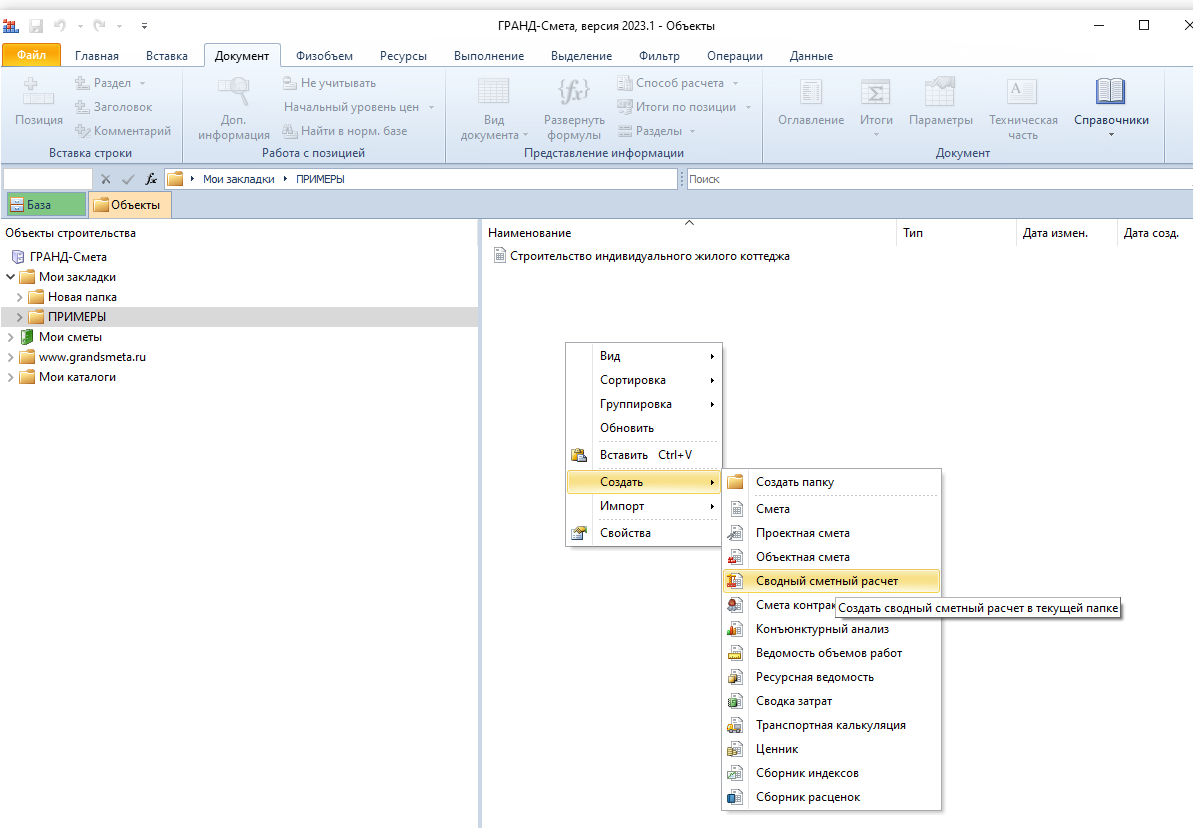Switch to the Главная ribbon tab

(97, 56)
